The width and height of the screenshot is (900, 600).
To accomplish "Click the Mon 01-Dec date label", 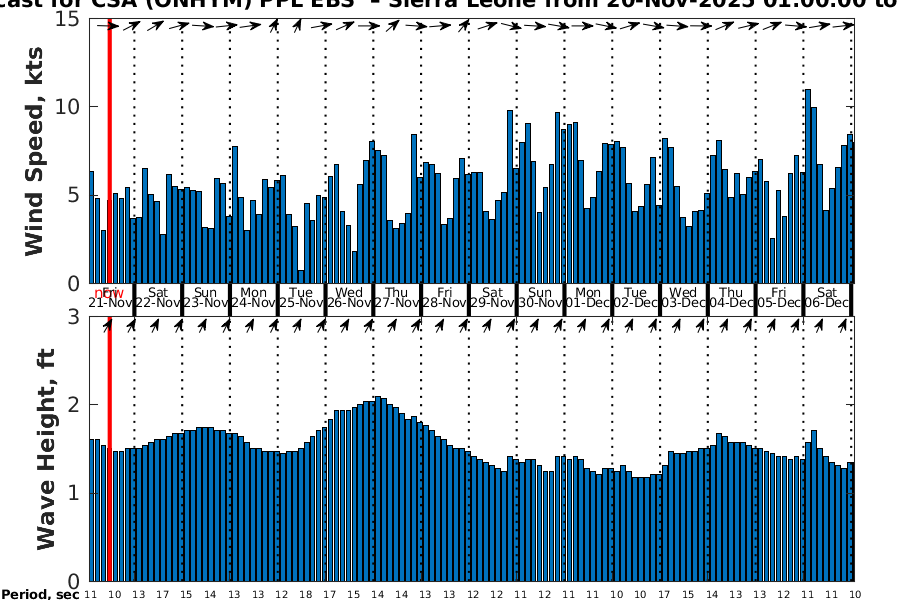I will (x=588, y=297).
